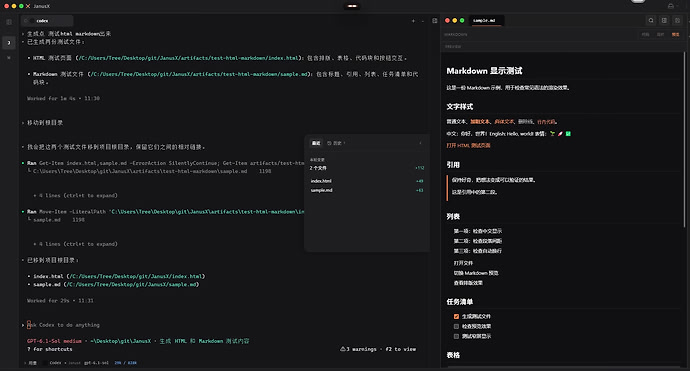This screenshot has width=690, height=371.
Task: Select the first highlighted tab in the changes popup
Action: (x=316, y=143)
